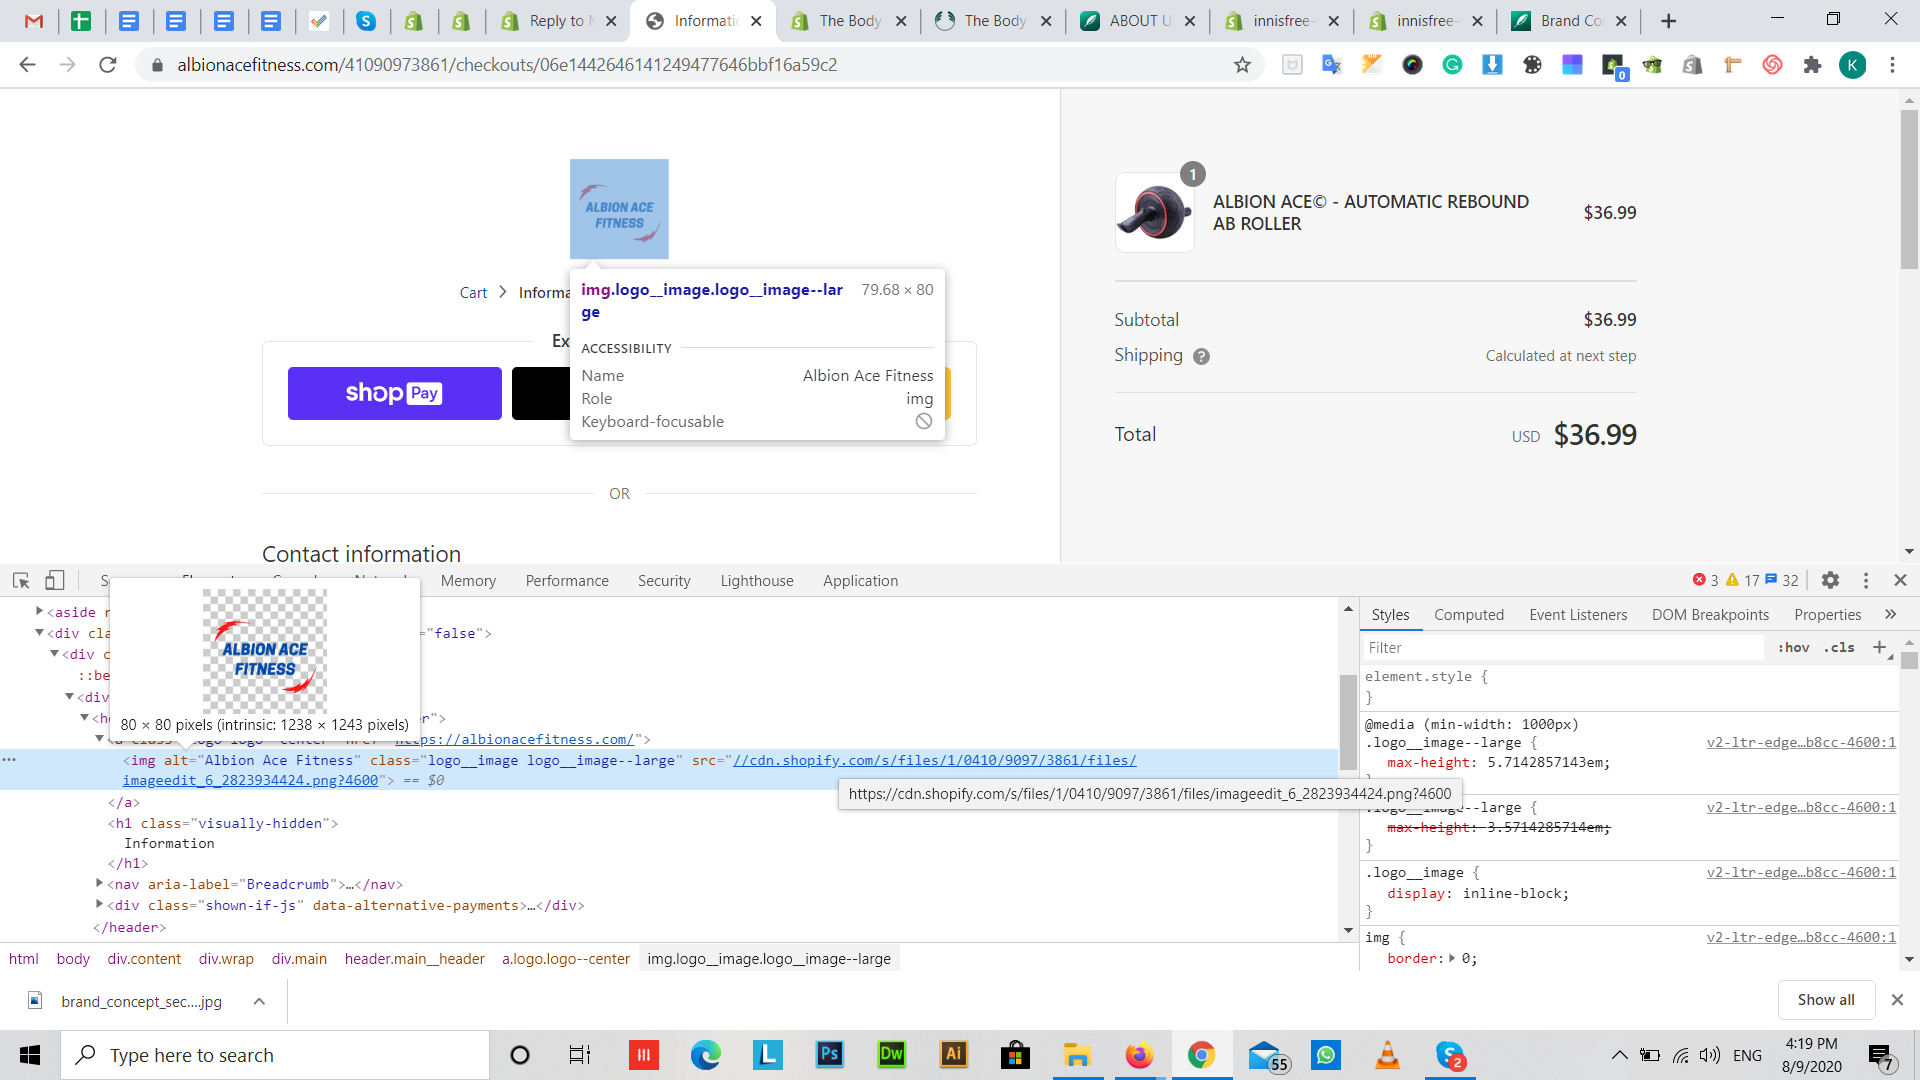Viewport: 1920px width, 1080px height.
Task: Open the Extensions puzzle icon
Action: coord(1812,65)
